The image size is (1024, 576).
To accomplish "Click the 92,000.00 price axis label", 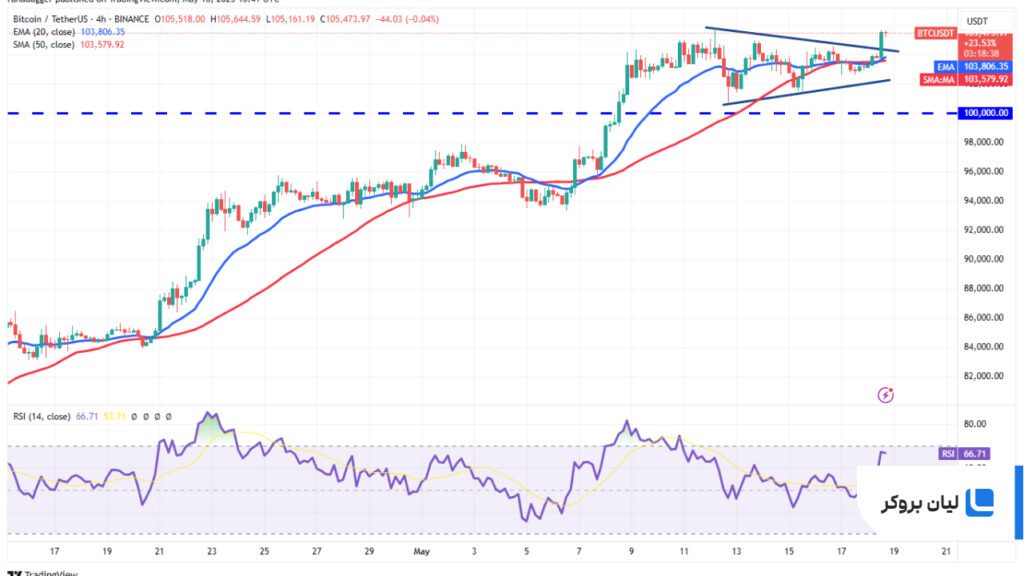I will click(984, 230).
